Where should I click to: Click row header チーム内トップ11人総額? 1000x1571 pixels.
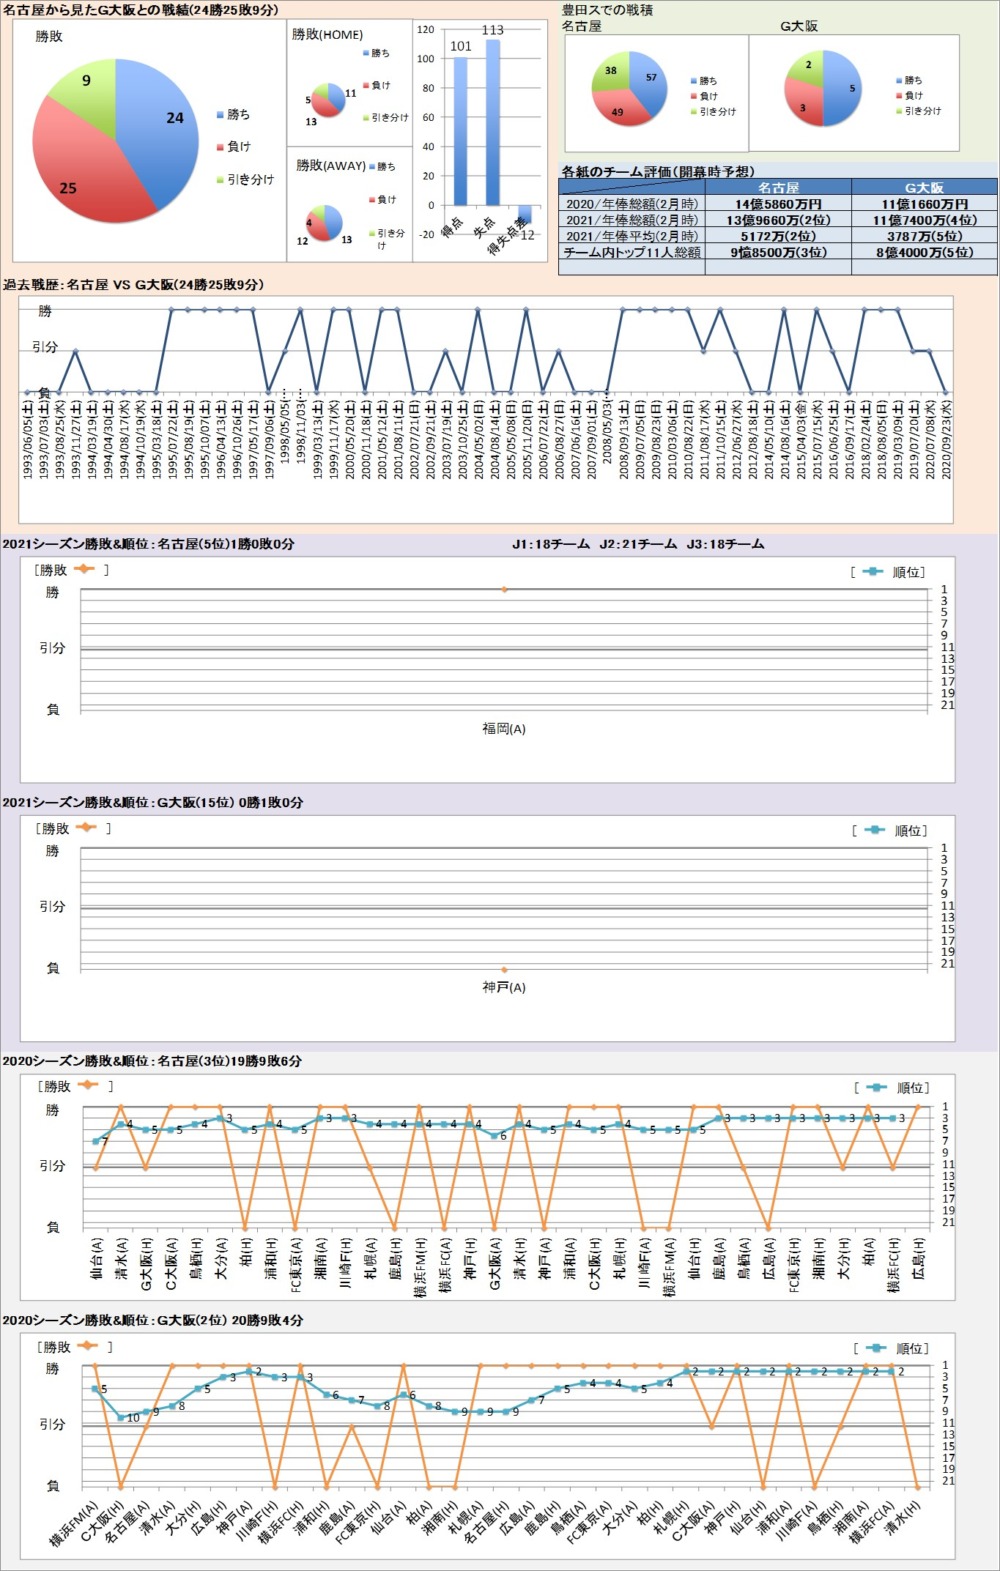tap(632, 252)
